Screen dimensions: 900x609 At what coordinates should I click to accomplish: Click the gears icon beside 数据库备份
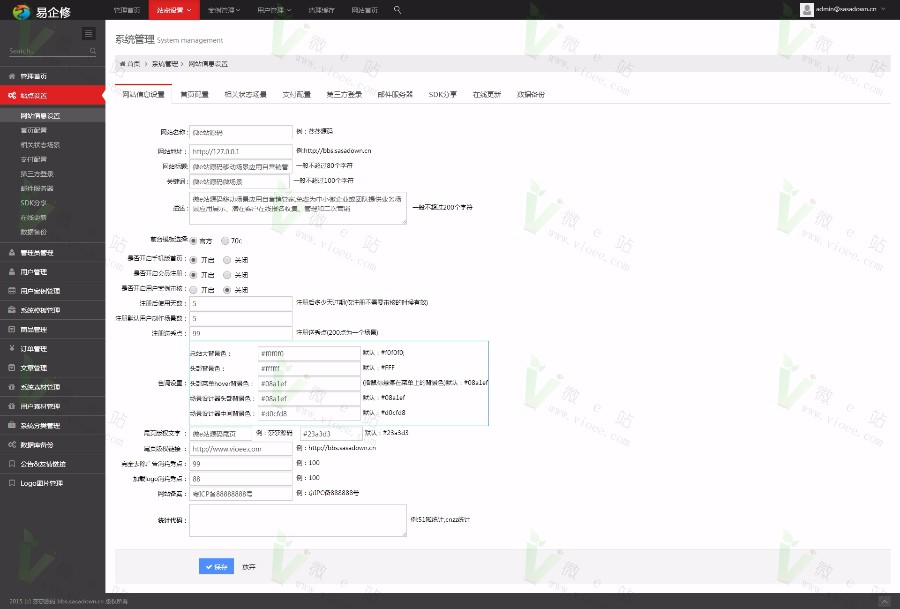pyautogui.click(x=11, y=445)
